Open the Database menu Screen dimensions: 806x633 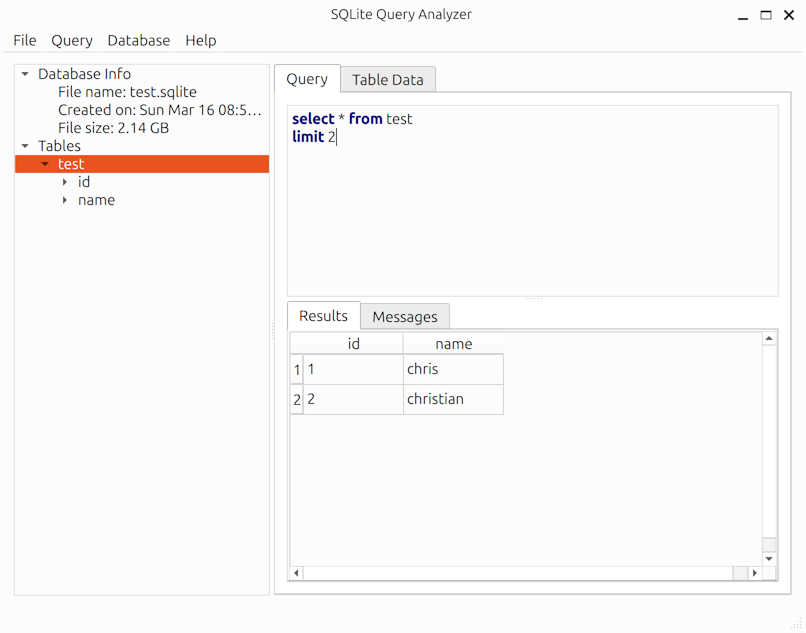(138, 40)
